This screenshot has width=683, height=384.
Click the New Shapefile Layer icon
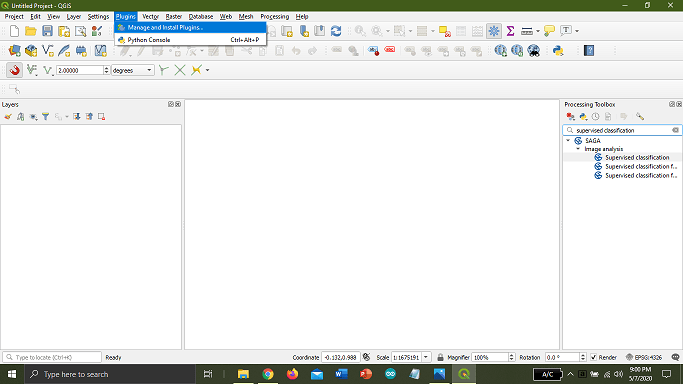click(47, 51)
